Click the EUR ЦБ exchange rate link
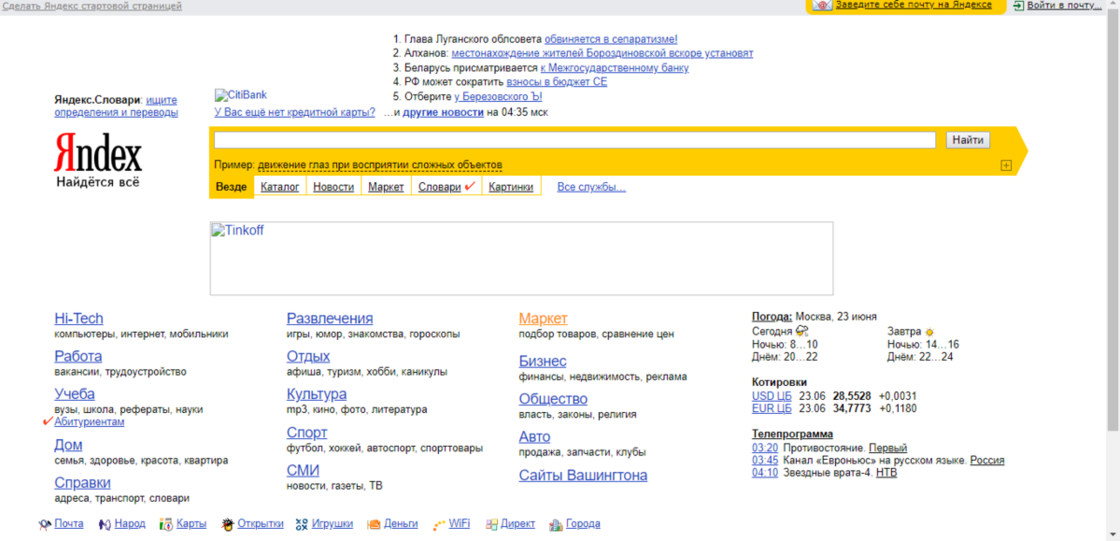1120x541 pixels. tap(772, 409)
